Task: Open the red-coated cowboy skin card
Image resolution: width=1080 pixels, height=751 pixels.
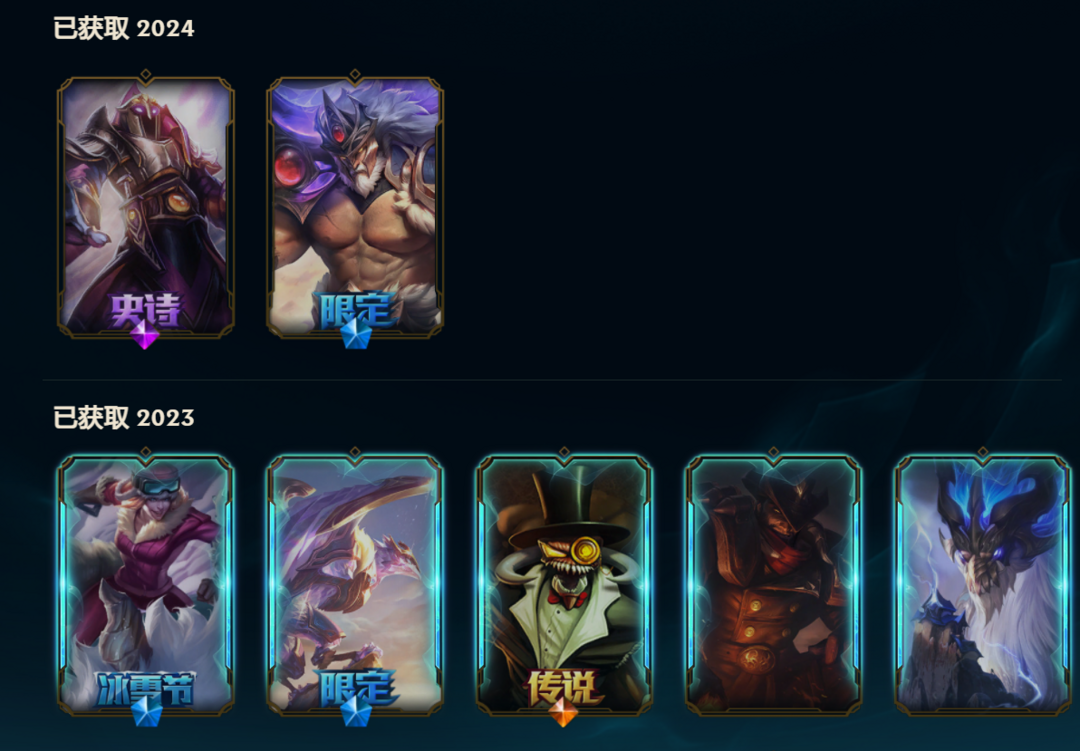Action: (x=773, y=584)
